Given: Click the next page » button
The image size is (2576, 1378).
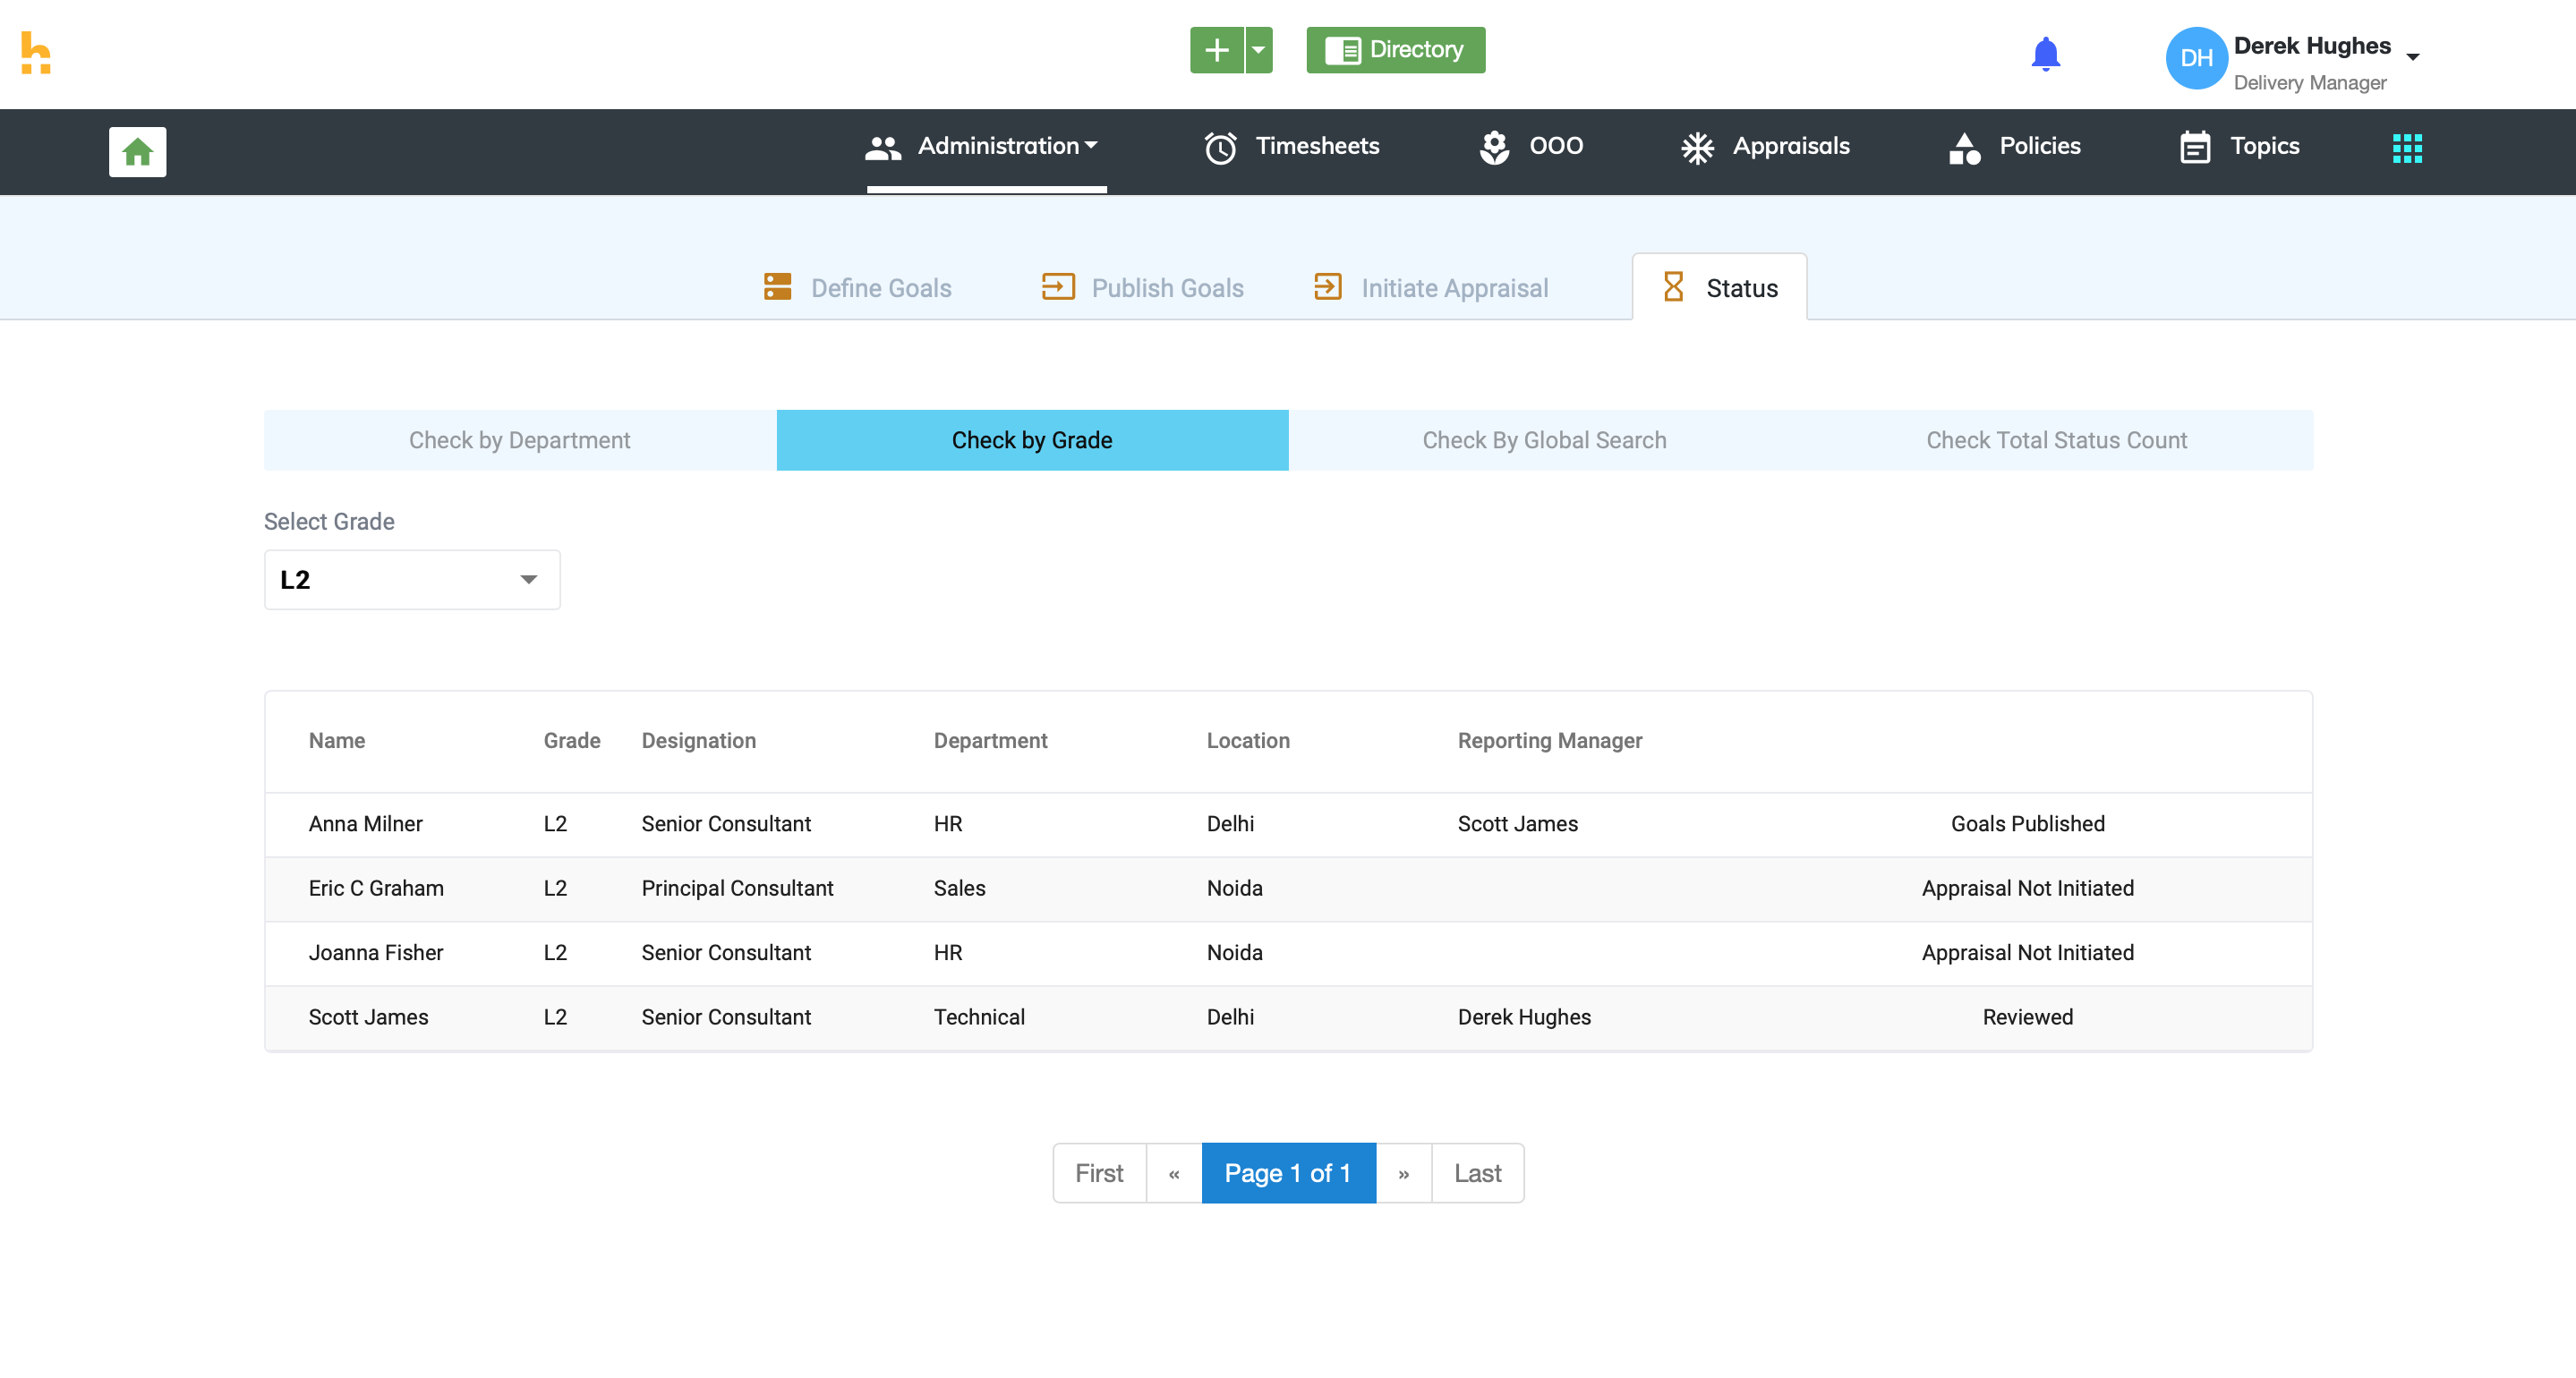Looking at the screenshot, I should 1404,1173.
